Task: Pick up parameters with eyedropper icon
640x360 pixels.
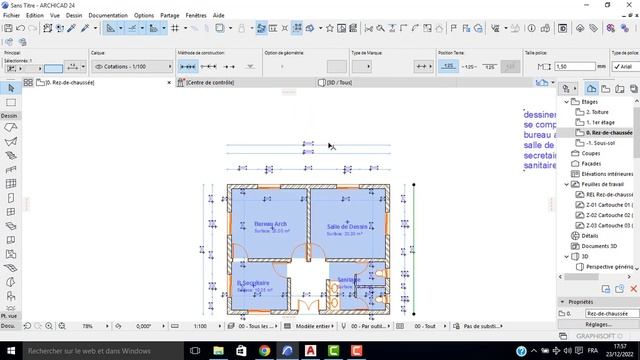Action: tap(72, 28)
